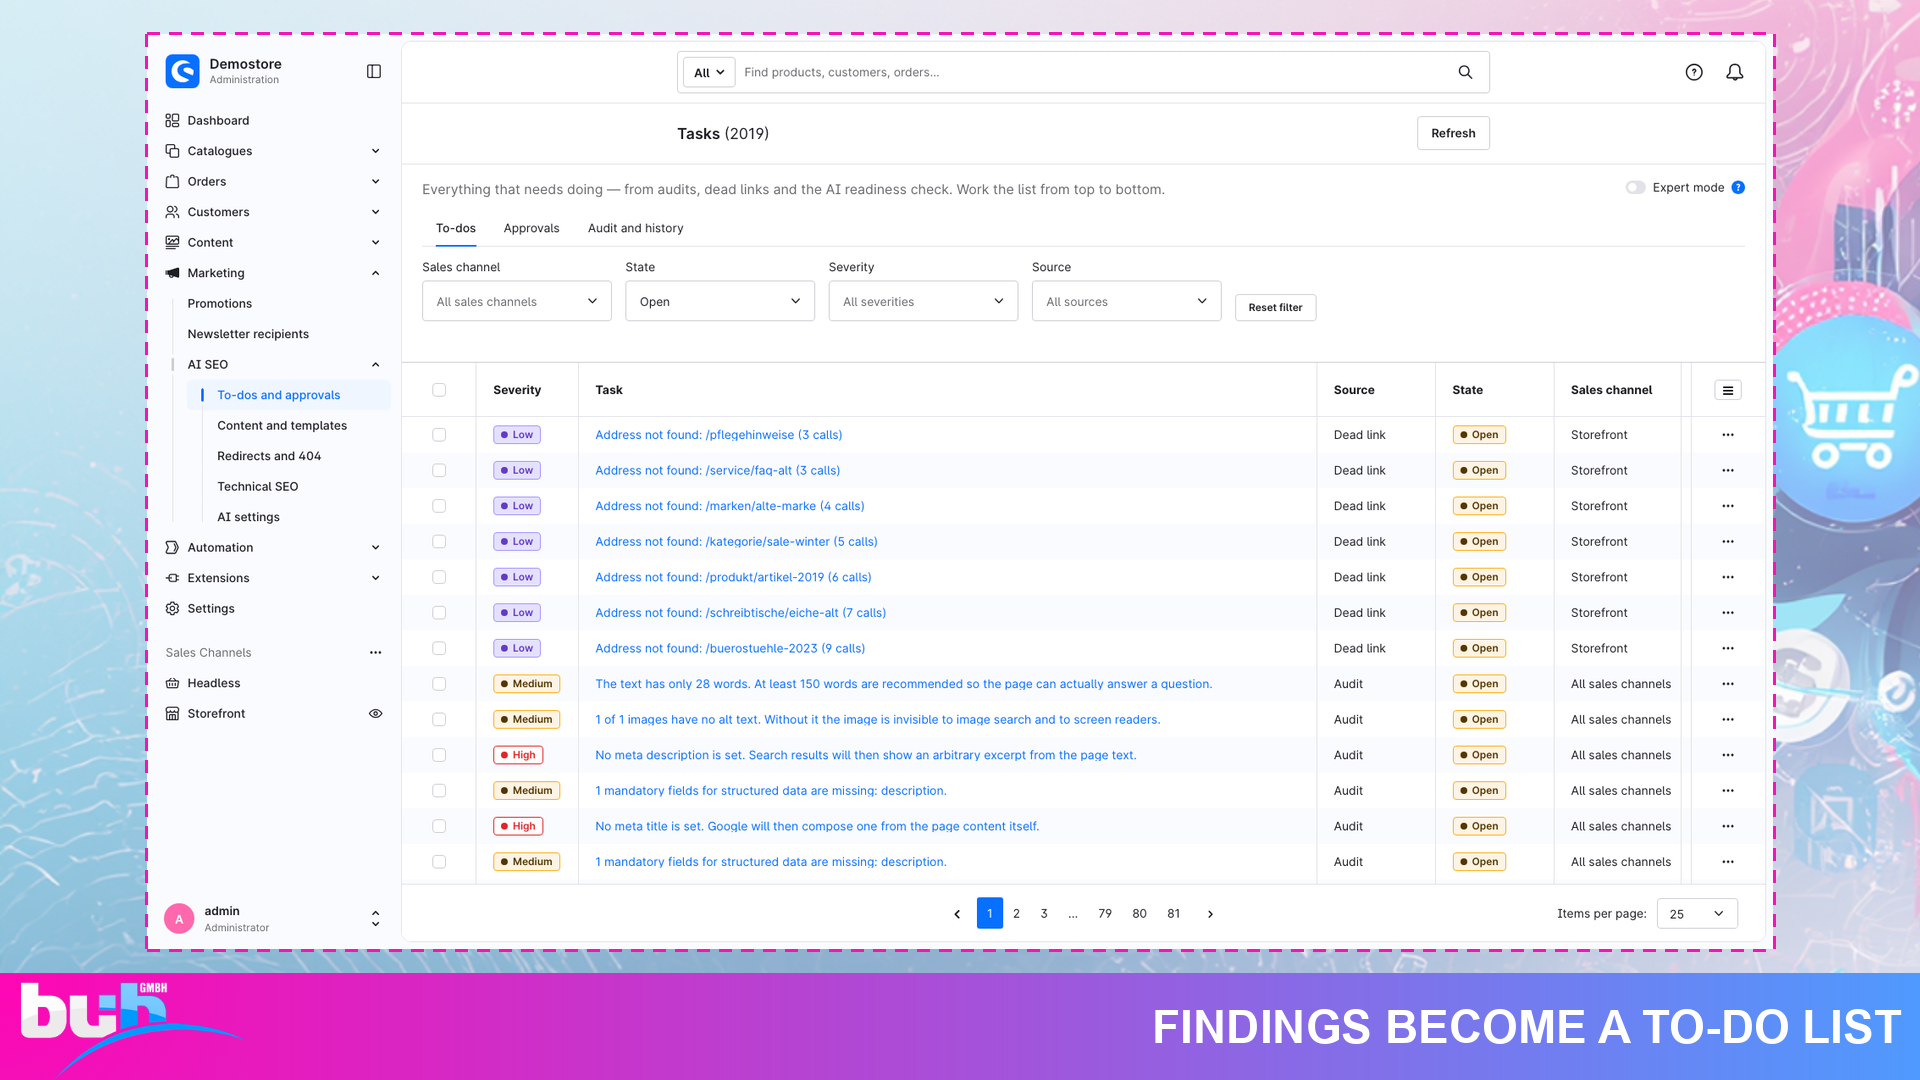Open the Severity filter dropdown
The image size is (1920, 1080).
923,301
